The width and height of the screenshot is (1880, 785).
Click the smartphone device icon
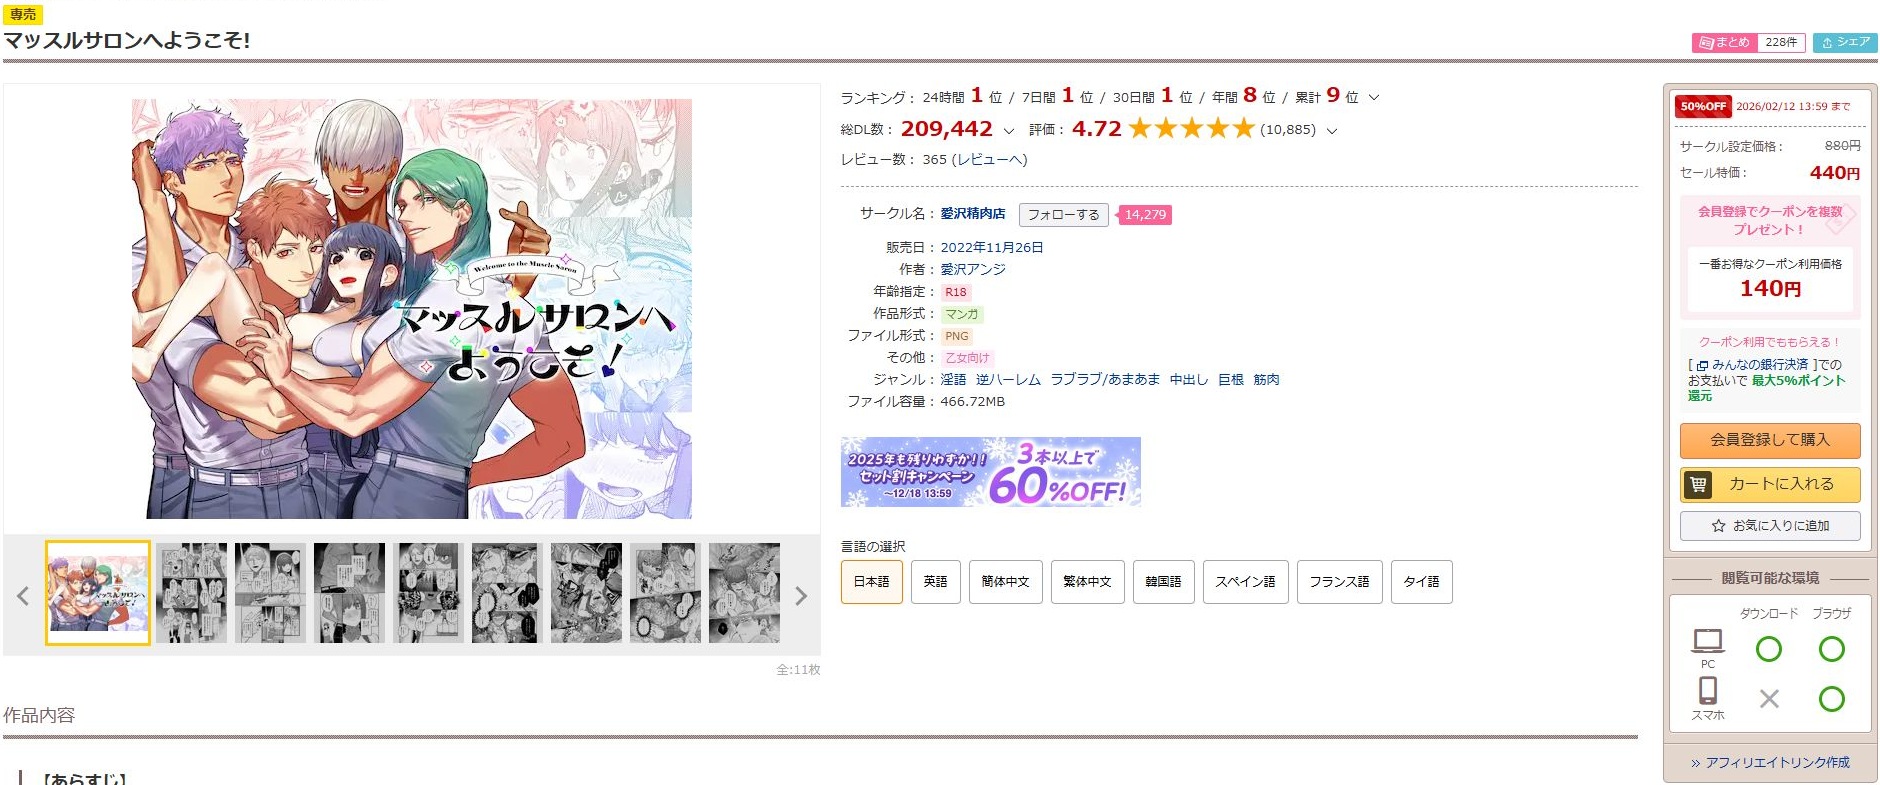click(1708, 690)
